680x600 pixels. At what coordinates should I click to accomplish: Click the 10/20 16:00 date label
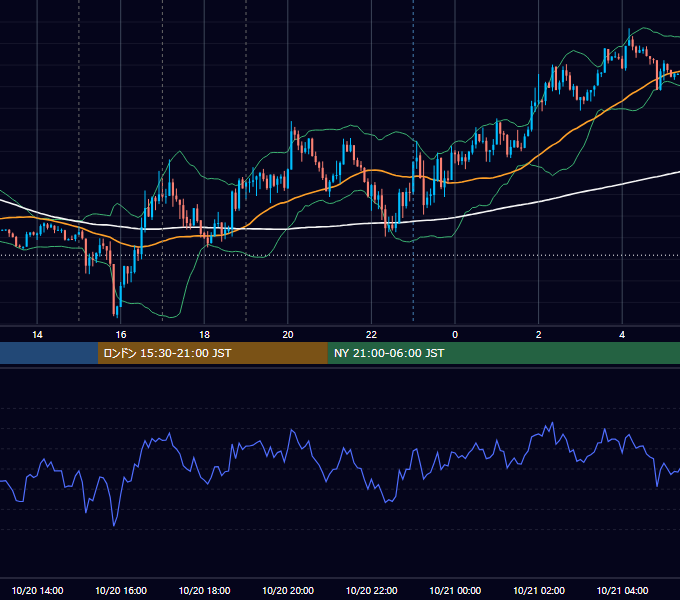pyautogui.click(x=121, y=590)
